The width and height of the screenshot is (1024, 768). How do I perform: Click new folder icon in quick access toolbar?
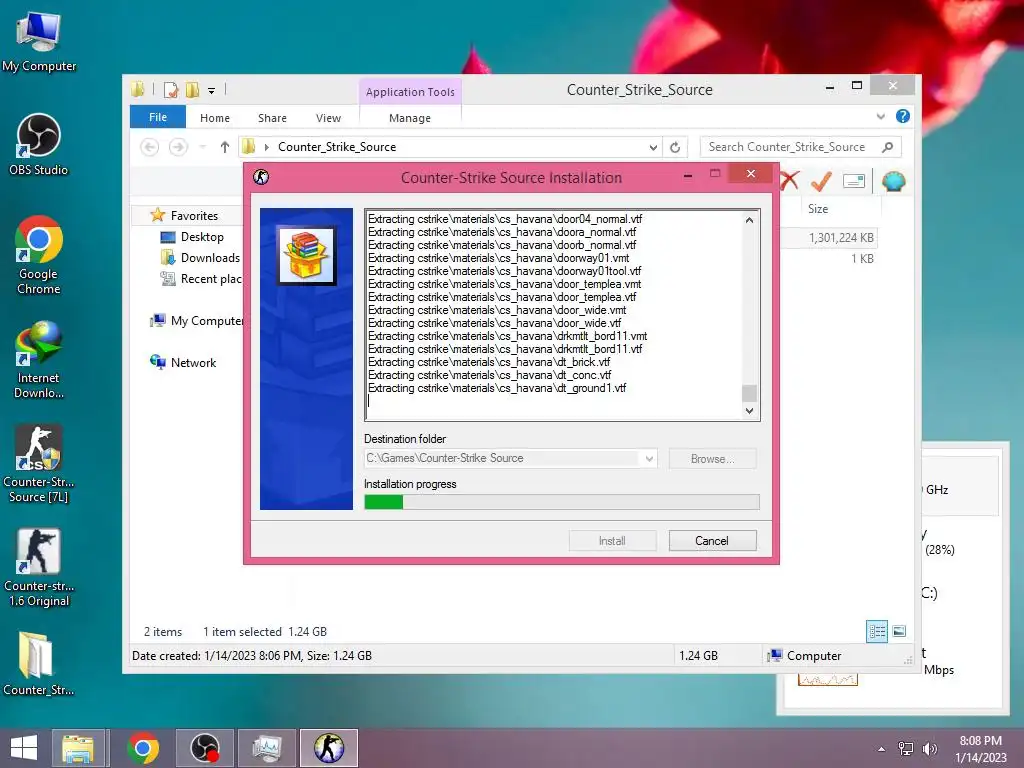point(192,89)
